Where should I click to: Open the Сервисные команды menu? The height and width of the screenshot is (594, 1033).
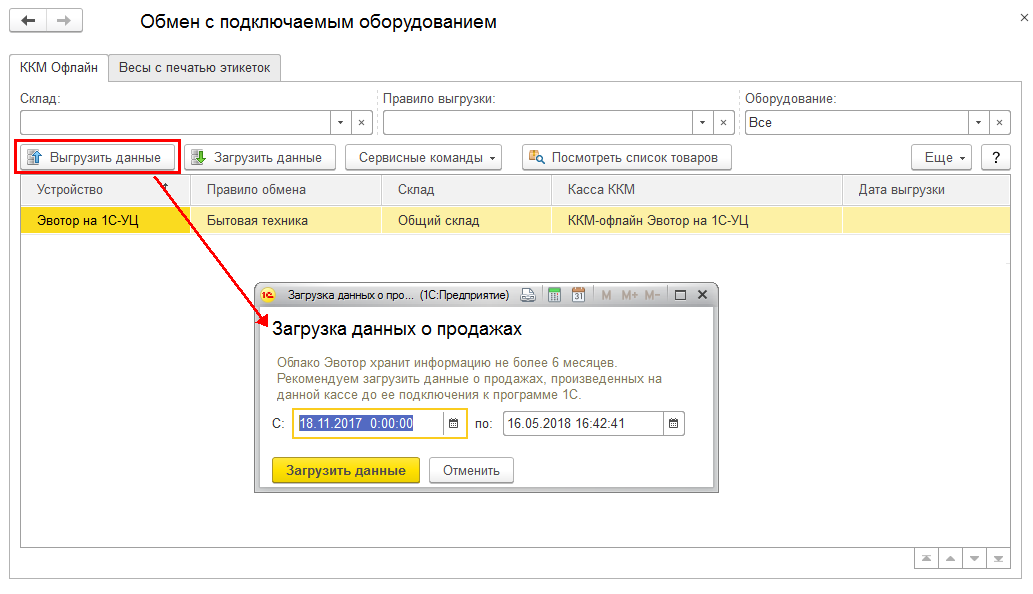424,157
